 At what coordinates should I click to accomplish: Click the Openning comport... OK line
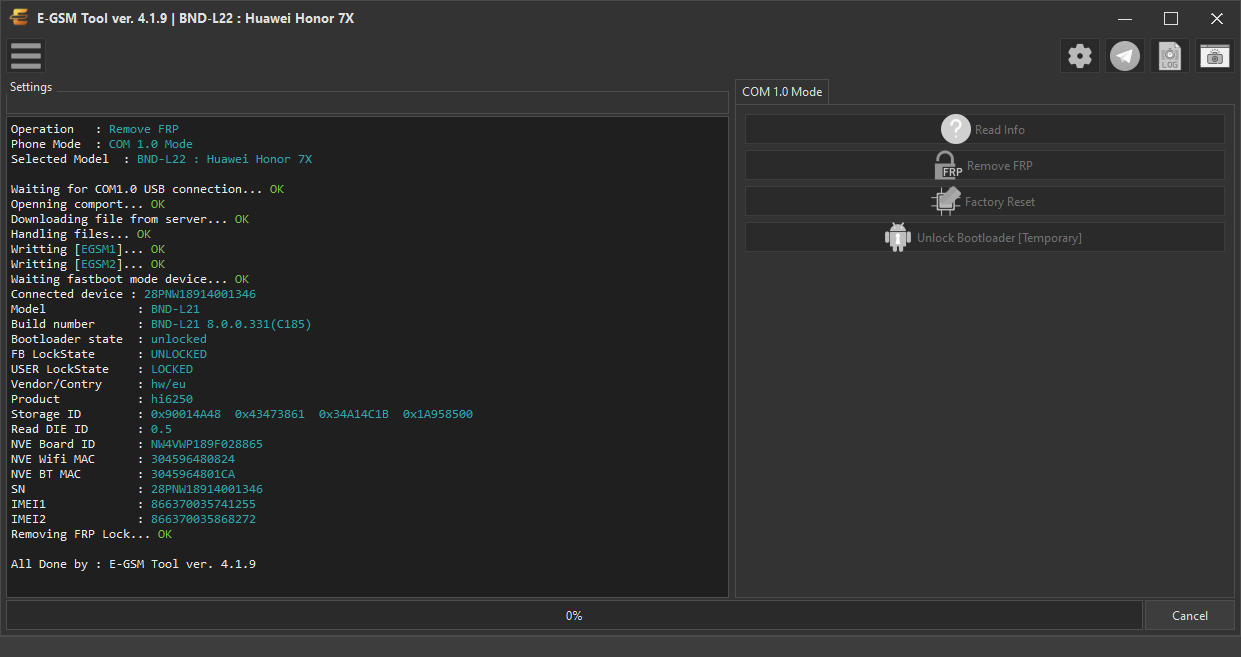(x=88, y=204)
